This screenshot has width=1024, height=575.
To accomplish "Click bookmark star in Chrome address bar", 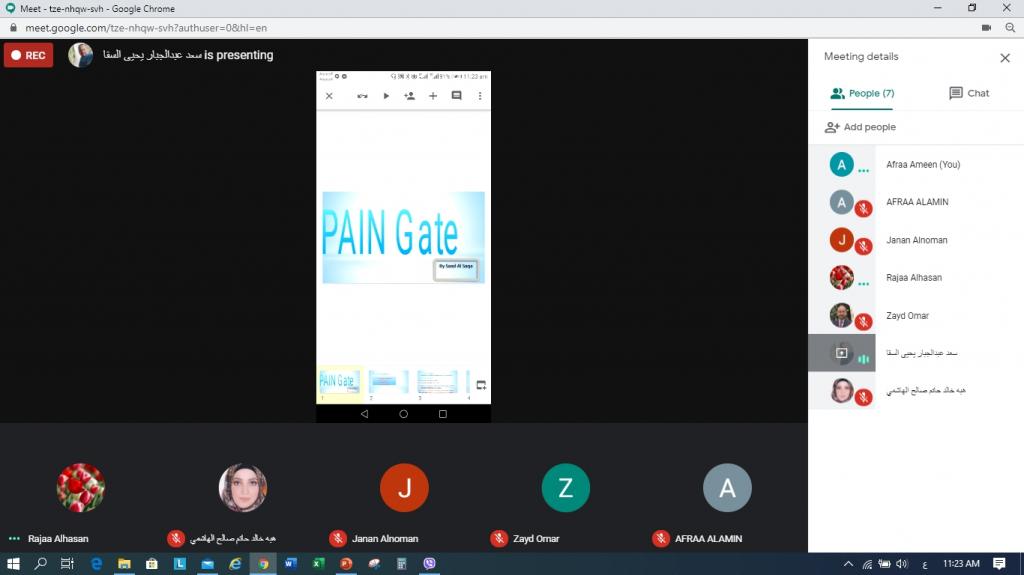I will click(1008, 28).
